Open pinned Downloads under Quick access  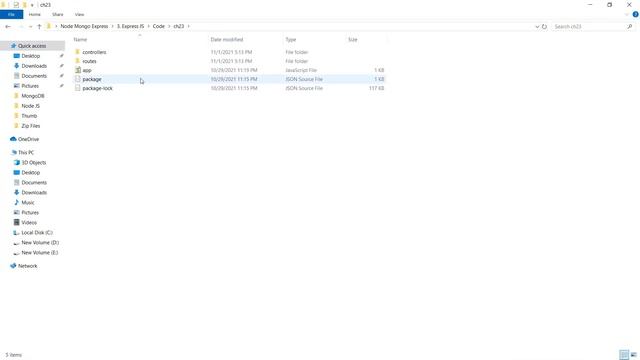tap(34, 66)
